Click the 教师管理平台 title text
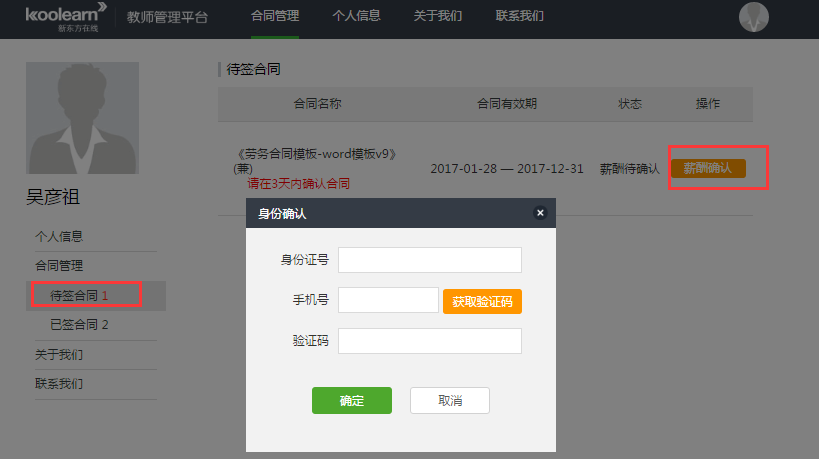Image resolution: width=819 pixels, height=459 pixels. click(167, 17)
